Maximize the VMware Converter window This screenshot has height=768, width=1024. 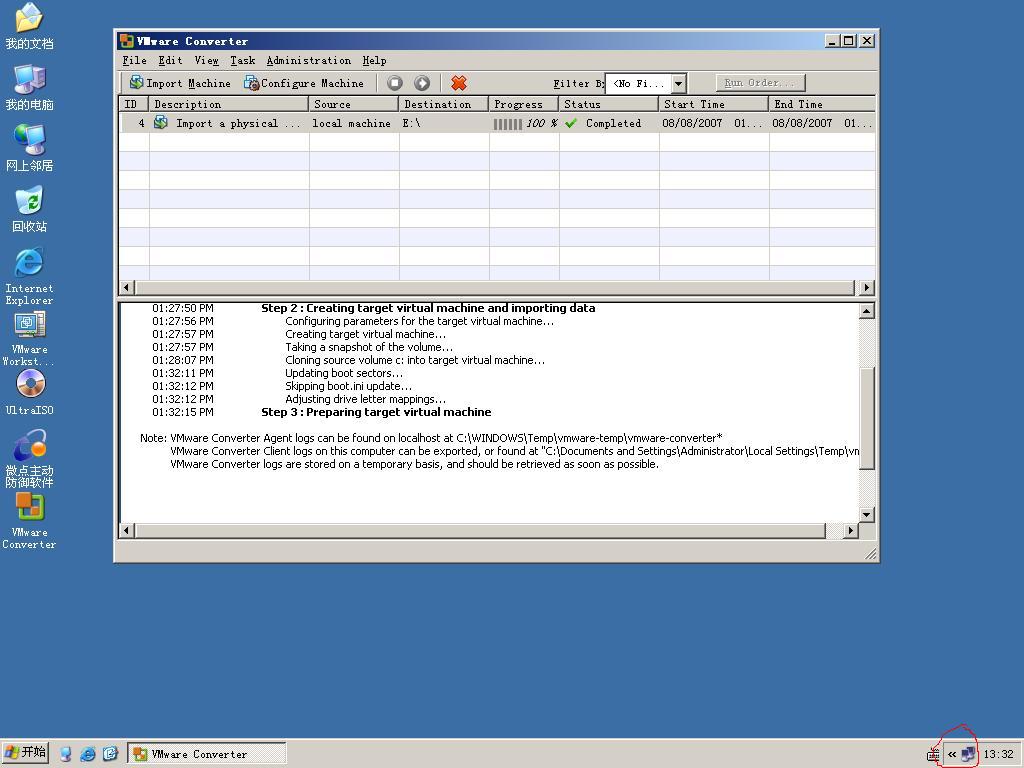click(848, 41)
